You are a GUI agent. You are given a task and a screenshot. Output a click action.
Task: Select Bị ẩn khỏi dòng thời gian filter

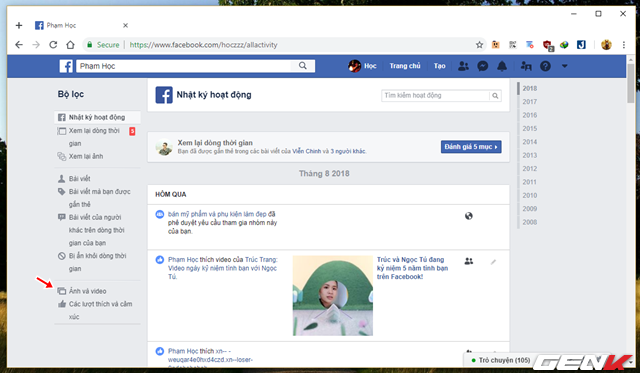pyautogui.click(x=97, y=262)
